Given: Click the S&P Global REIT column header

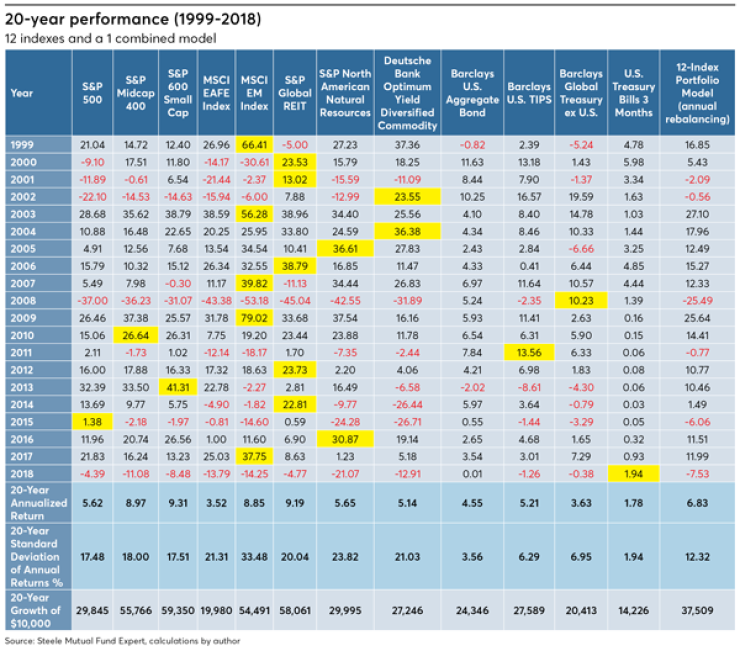Looking at the screenshot, I should tap(295, 93).
